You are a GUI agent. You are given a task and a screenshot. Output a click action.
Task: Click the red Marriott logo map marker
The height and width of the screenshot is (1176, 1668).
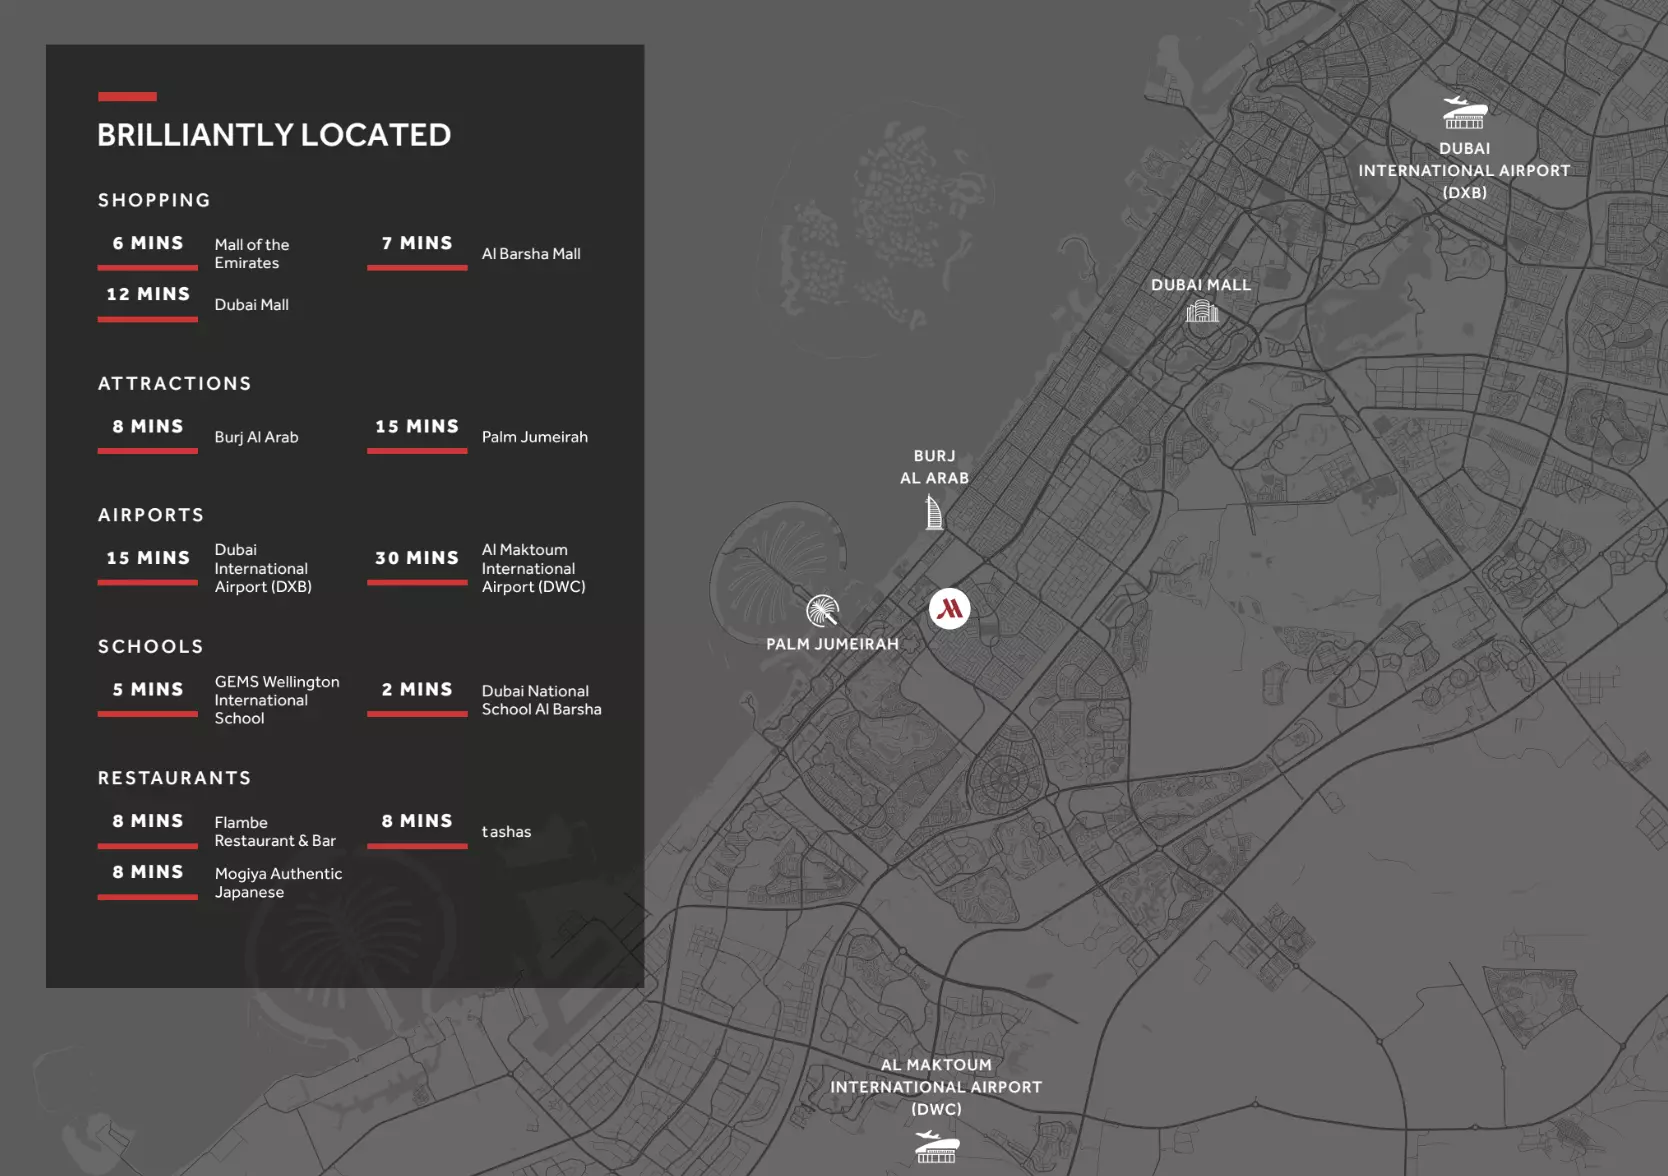pyautogui.click(x=949, y=608)
